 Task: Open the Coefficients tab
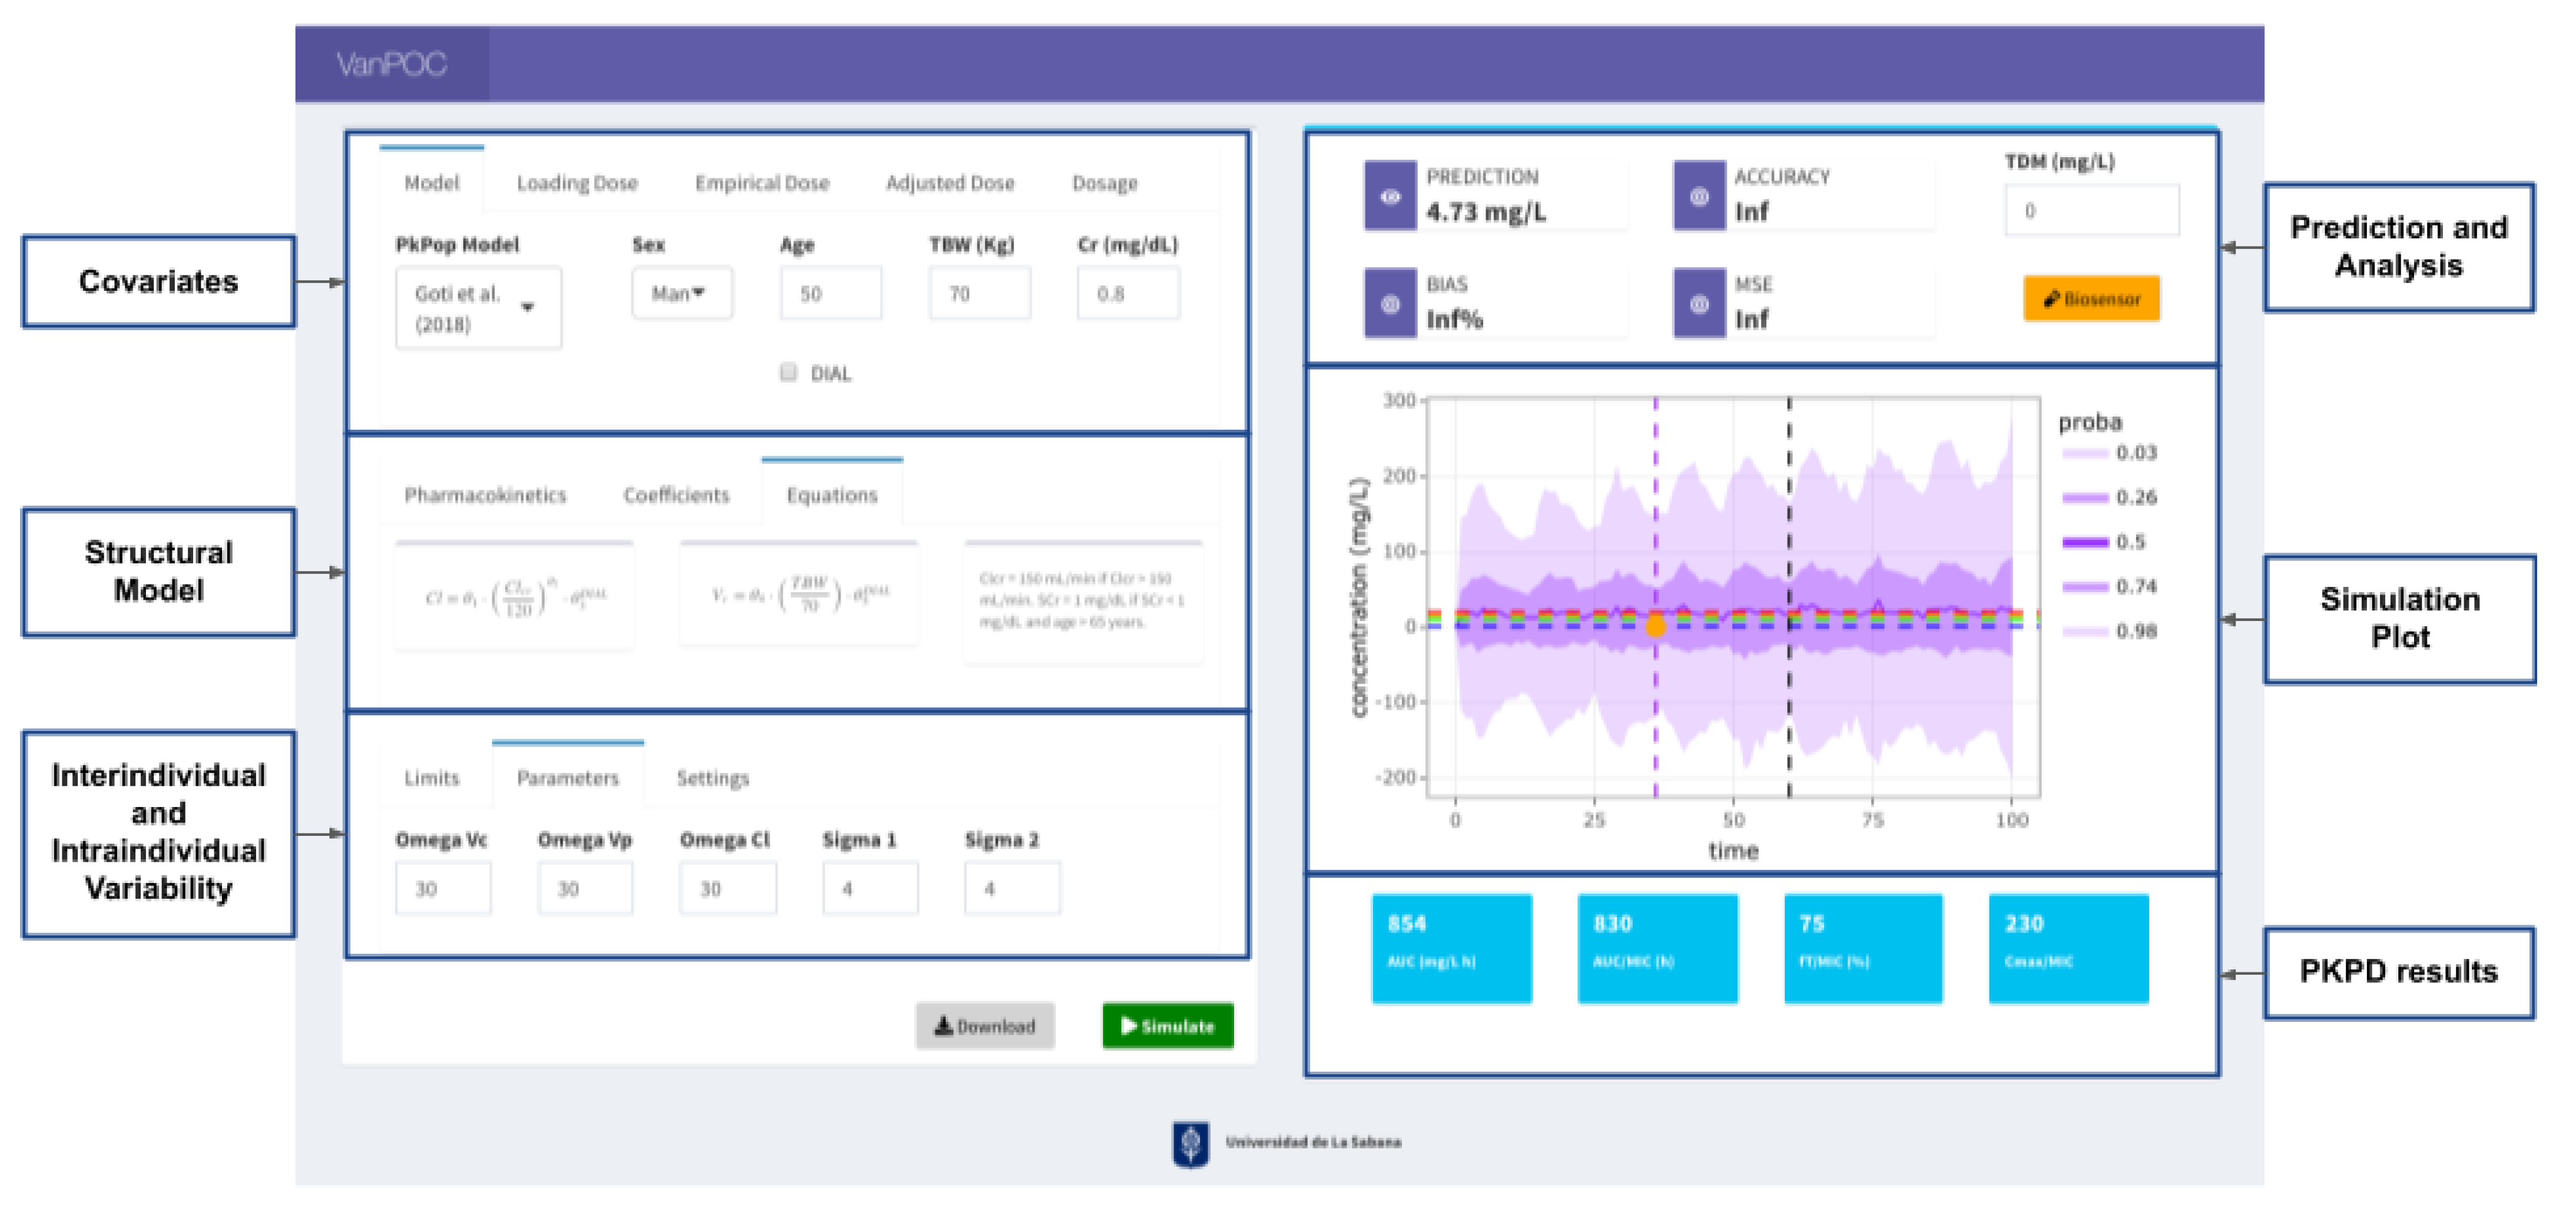[676, 495]
